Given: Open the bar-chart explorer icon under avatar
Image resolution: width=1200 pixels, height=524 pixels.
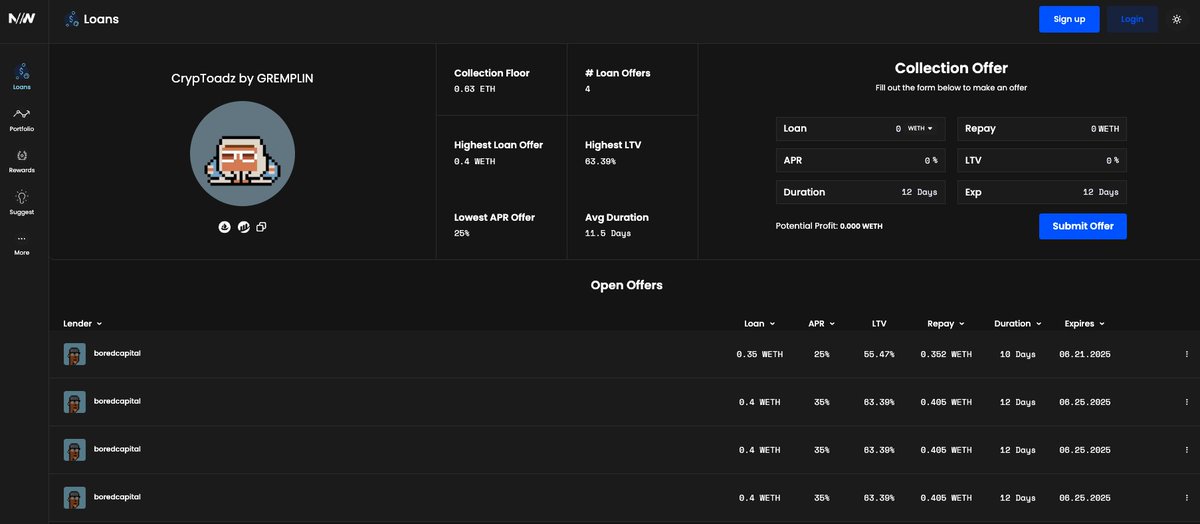Looking at the screenshot, I should tap(242, 227).
